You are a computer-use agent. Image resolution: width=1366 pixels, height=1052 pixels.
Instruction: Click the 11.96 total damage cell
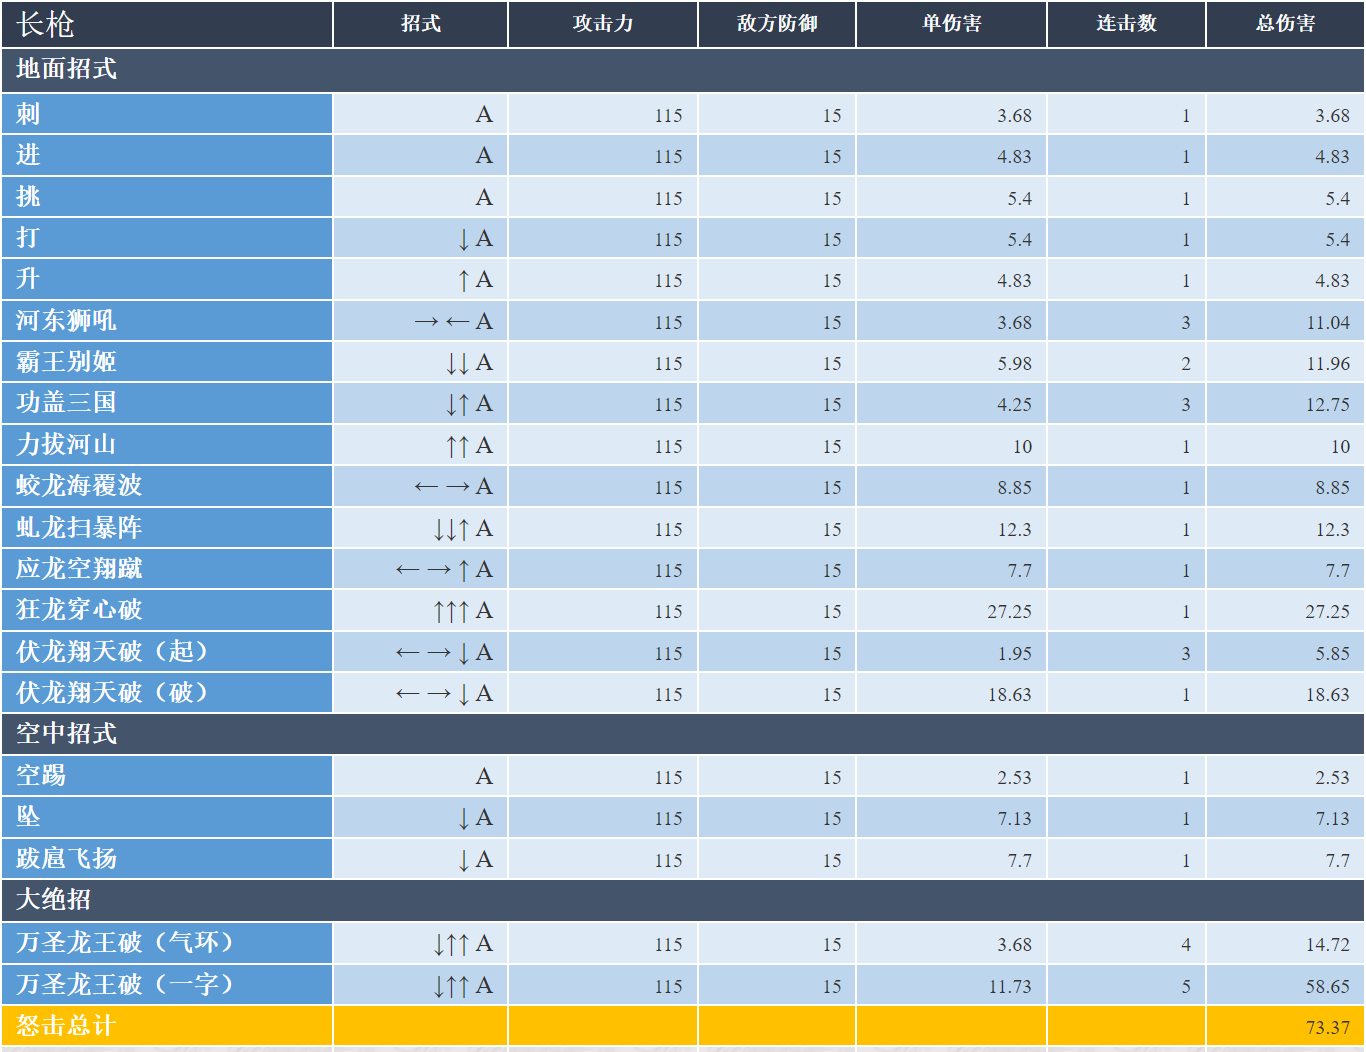point(1285,363)
